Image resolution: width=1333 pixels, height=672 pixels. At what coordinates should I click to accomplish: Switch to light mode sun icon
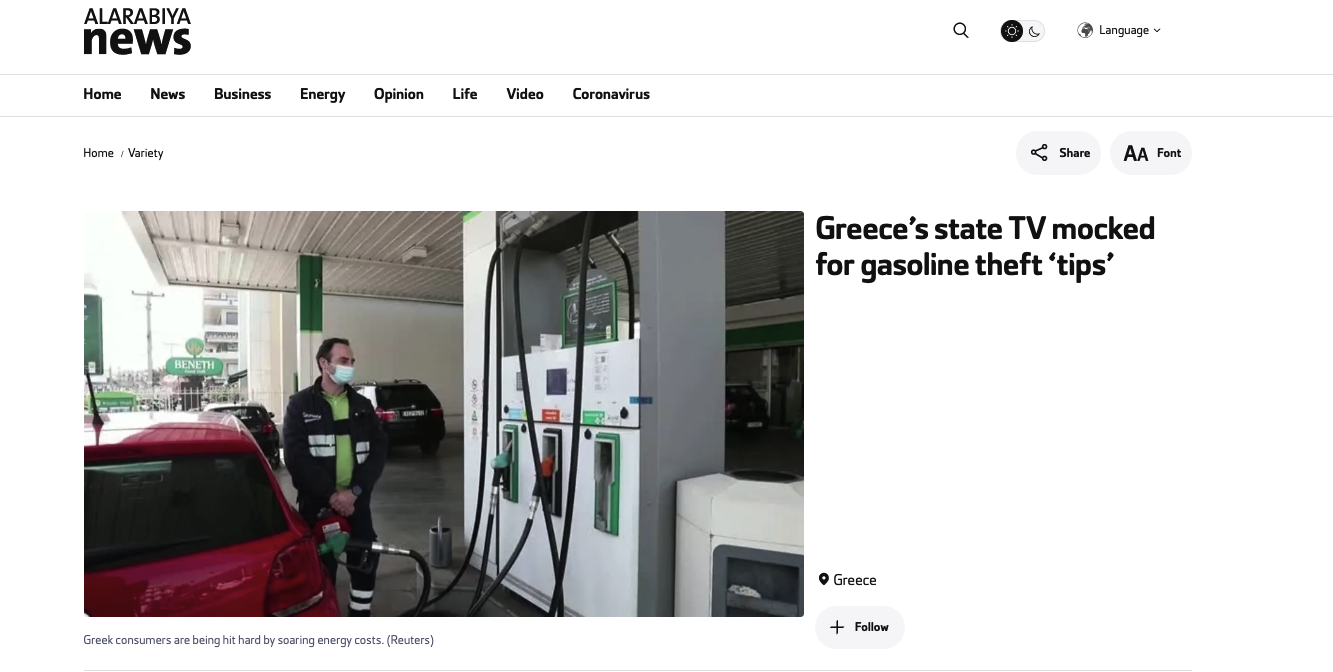[1012, 31]
